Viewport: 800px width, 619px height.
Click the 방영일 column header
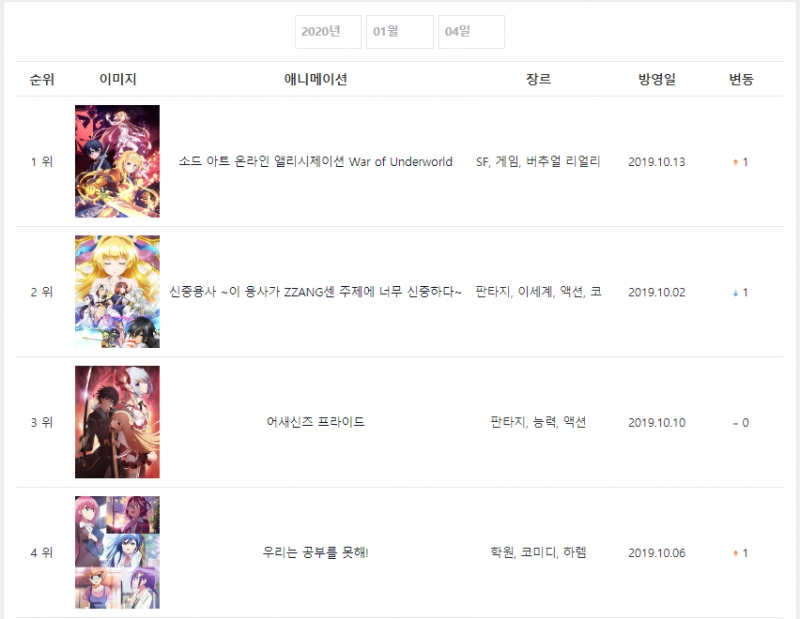point(657,79)
